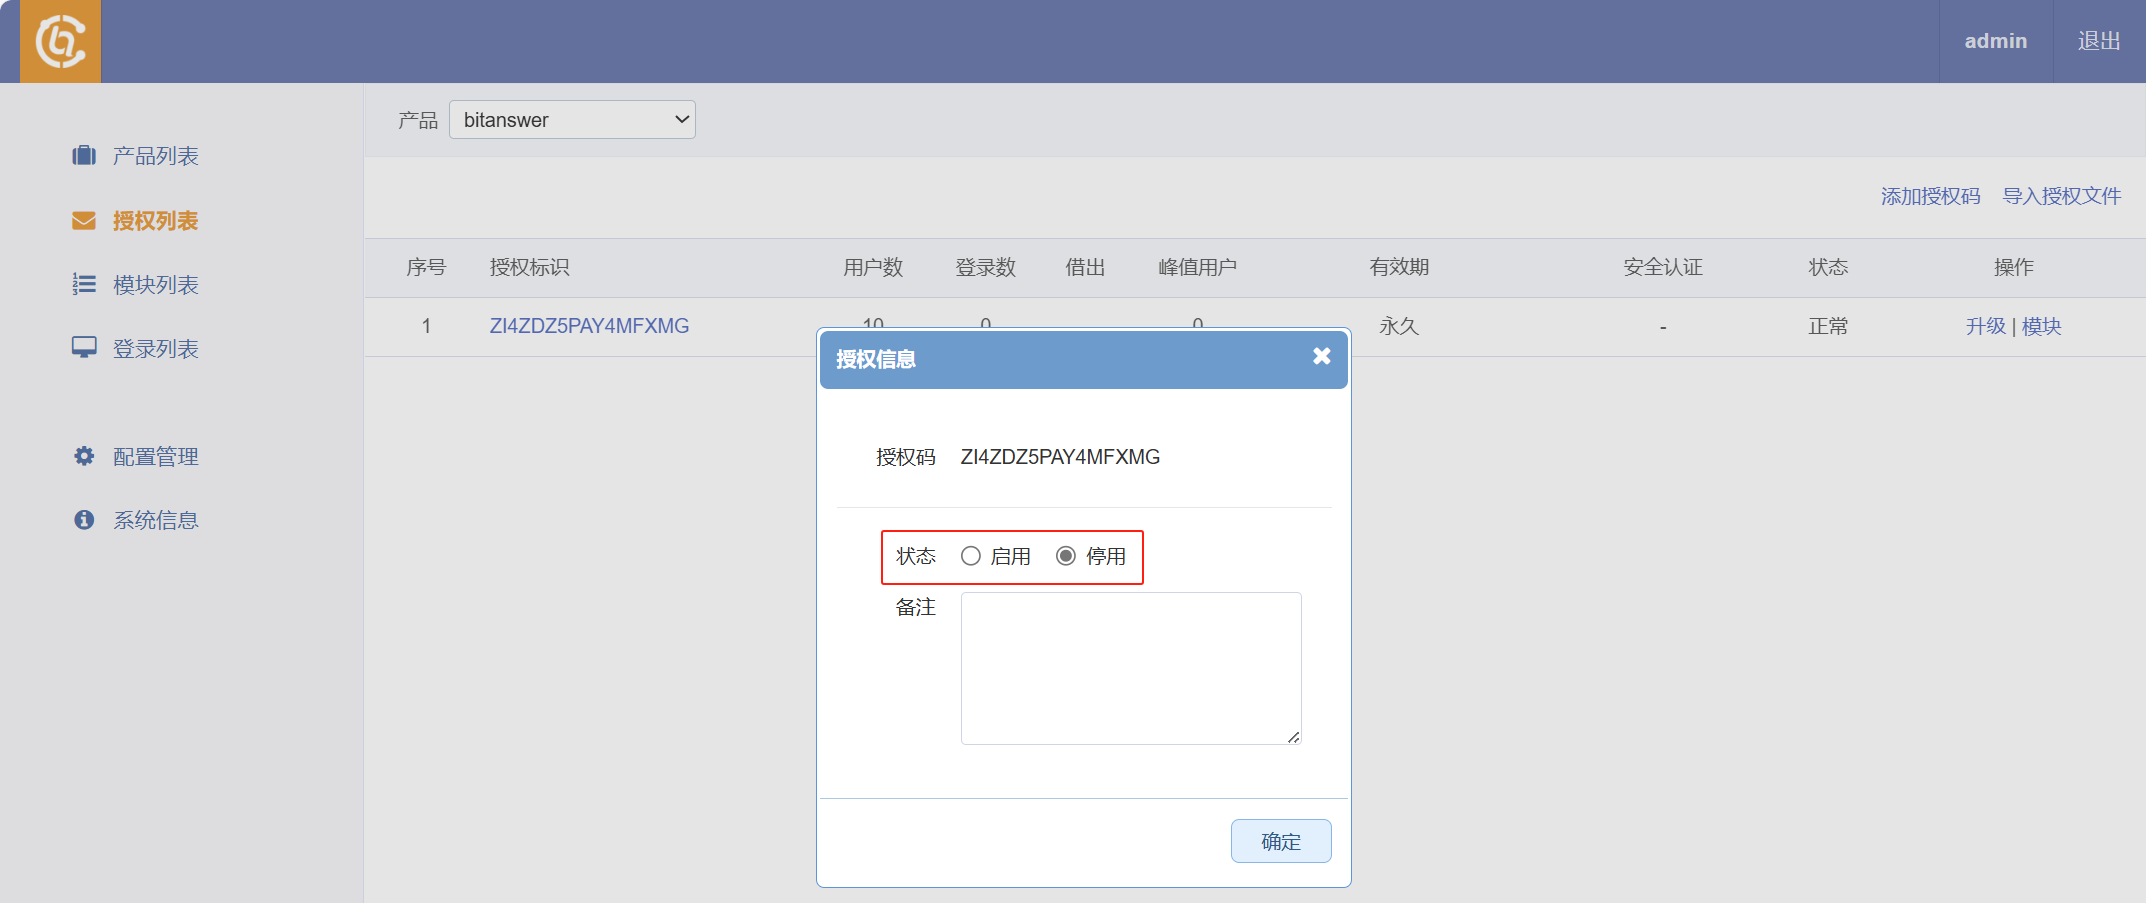Click the 授权信息 dialog title

coord(876,359)
